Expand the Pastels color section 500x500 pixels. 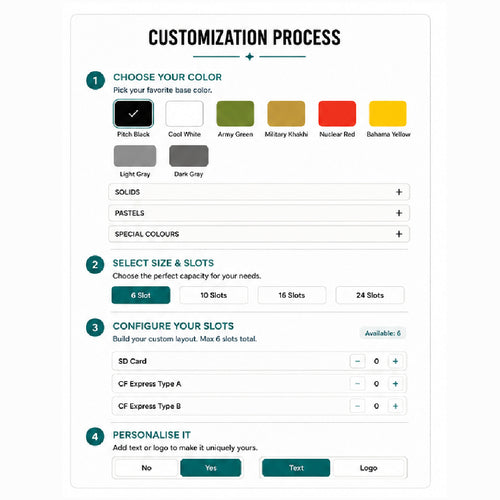[x=259, y=213]
